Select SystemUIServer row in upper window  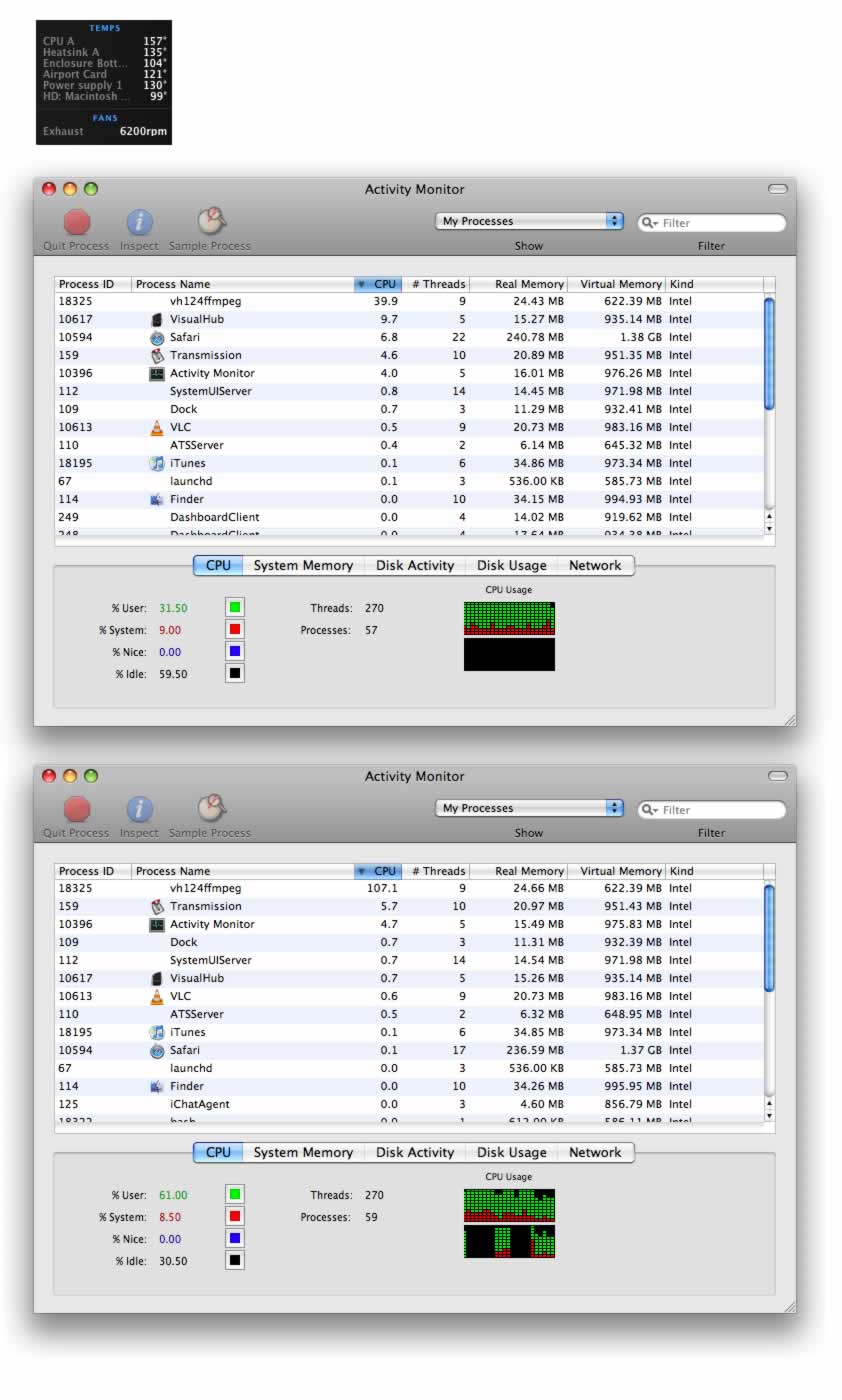coord(409,391)
